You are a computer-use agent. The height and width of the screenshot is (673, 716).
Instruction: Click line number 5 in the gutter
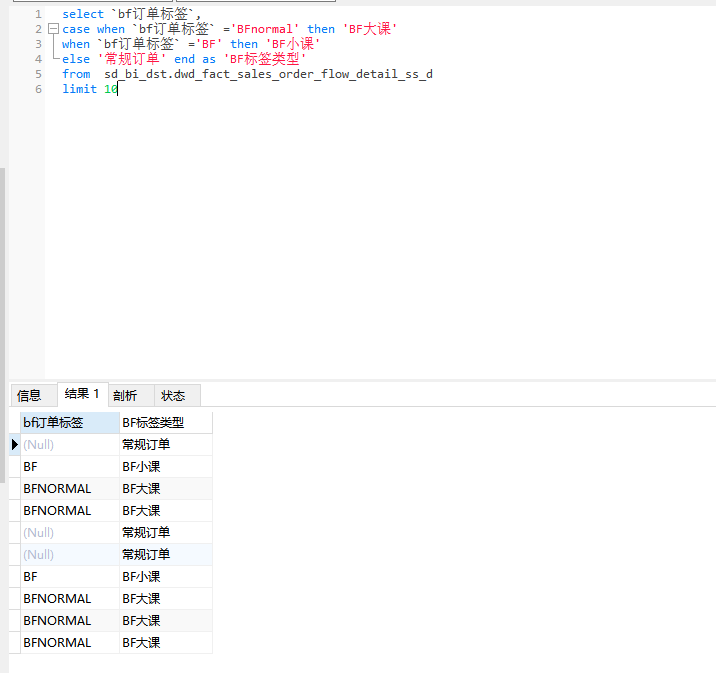(38, 74)
